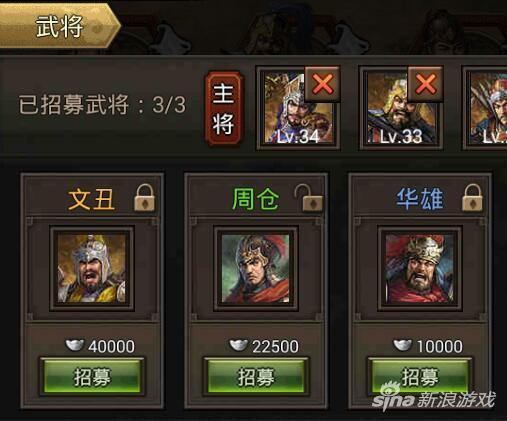The image size is (507, 421).
Task: Click the silver ingot icon beside 40000
Action: 74,345
